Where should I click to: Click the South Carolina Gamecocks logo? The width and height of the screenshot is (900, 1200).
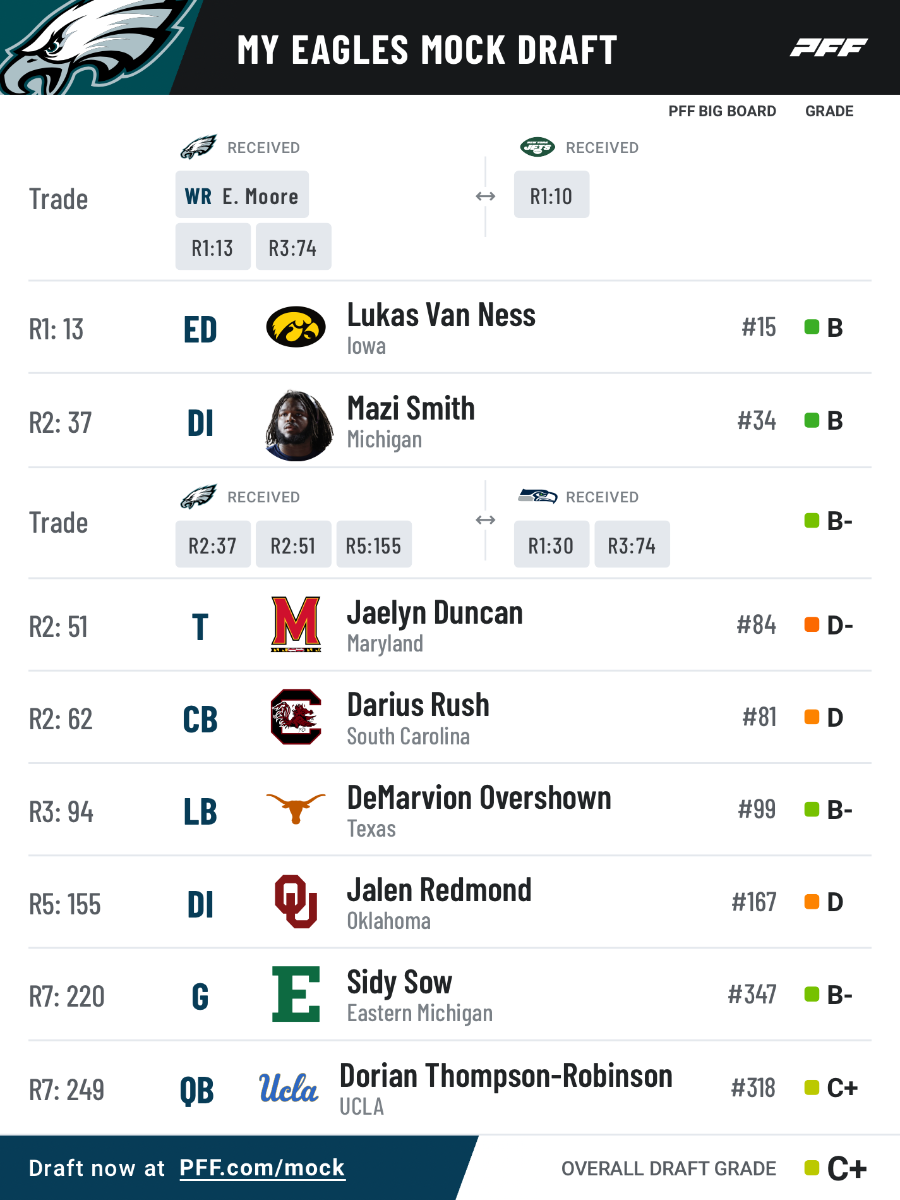pos(296,717)
